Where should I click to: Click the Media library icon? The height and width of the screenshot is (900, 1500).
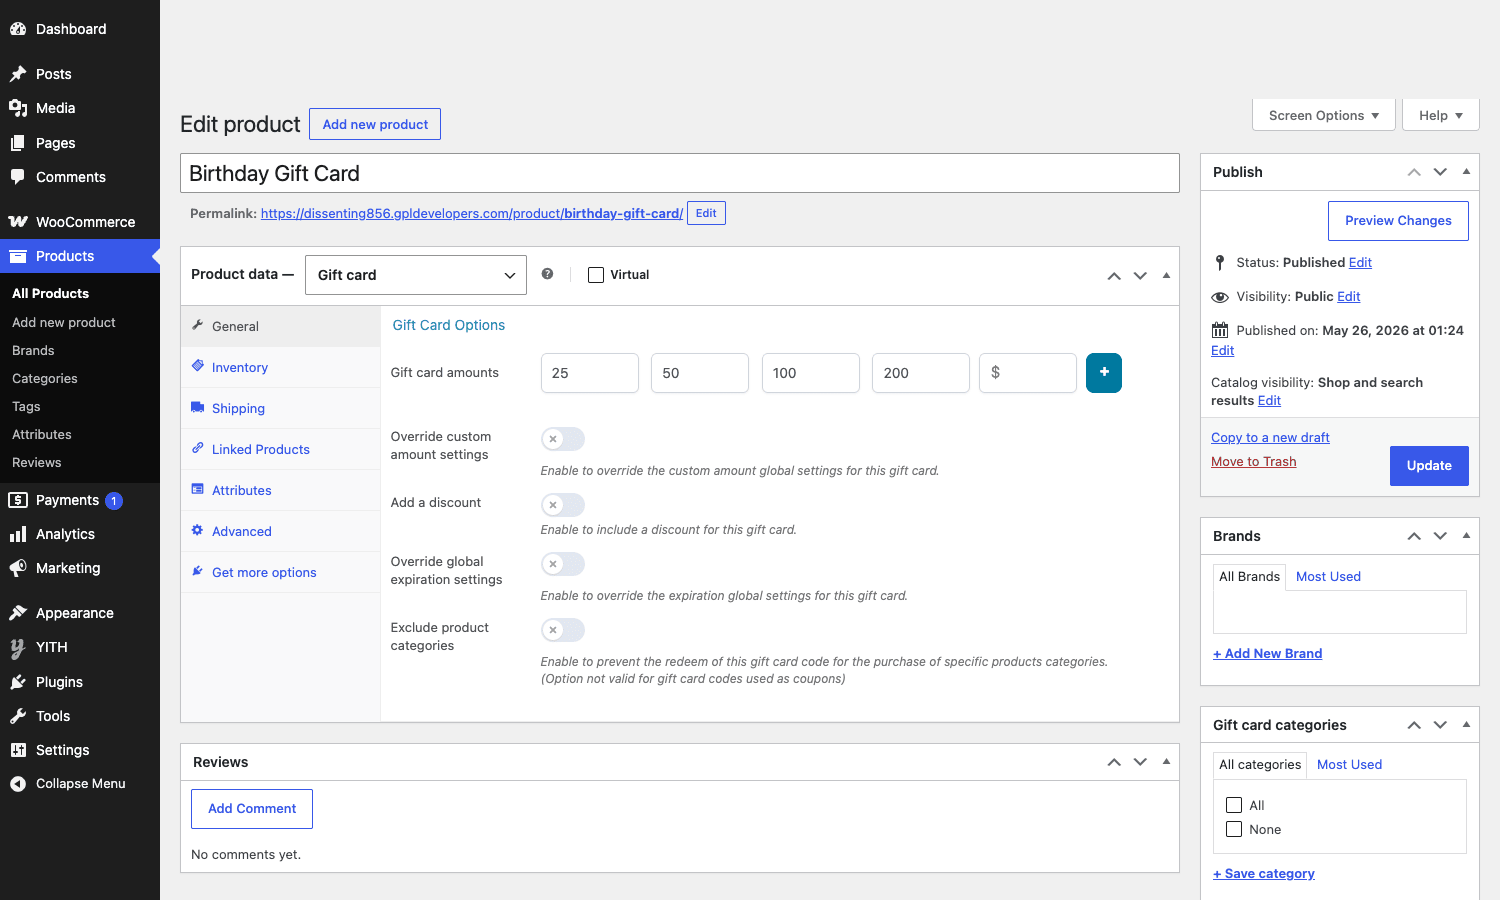click(x=18, y=108)
